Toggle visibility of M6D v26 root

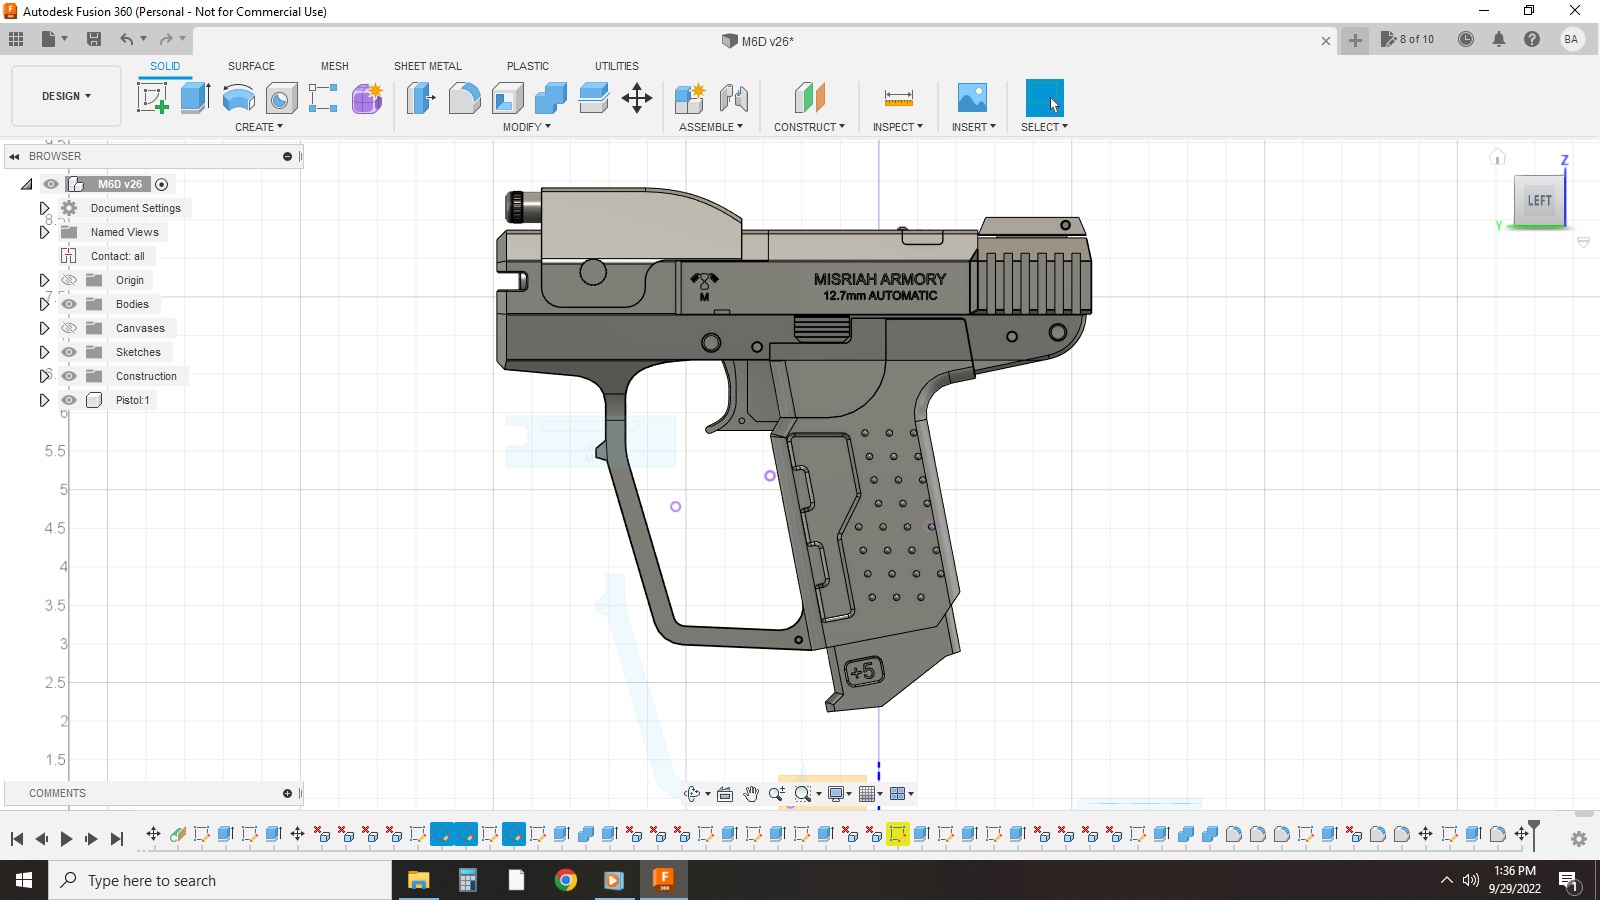pos(51,184)
